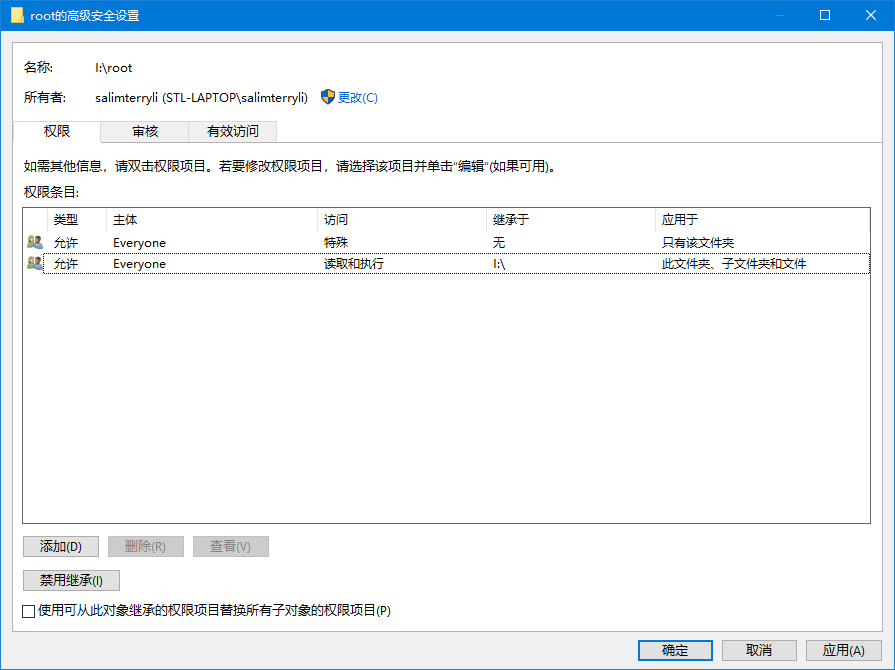Click the 此文件夹、子文件夹和文件 cell
This screenshot has height=670, width=895.
733,264
